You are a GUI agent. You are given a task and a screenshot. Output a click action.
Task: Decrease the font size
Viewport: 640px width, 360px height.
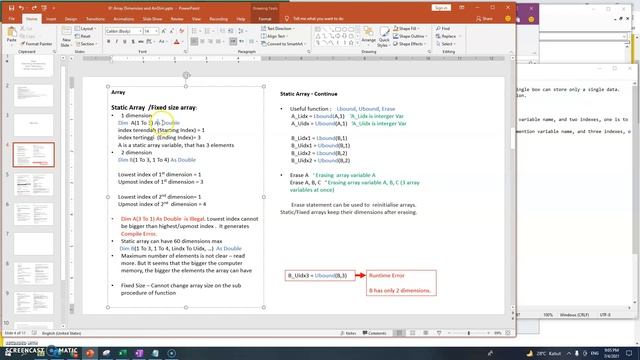click(x=172, y=31)
